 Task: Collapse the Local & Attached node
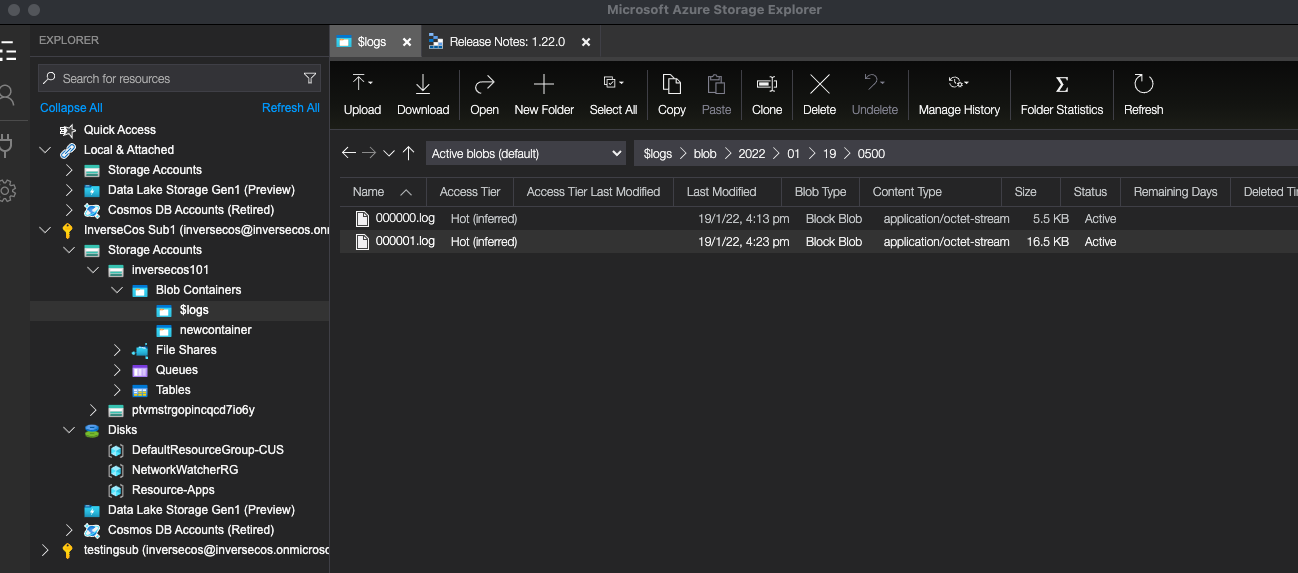tap(44, 150)
